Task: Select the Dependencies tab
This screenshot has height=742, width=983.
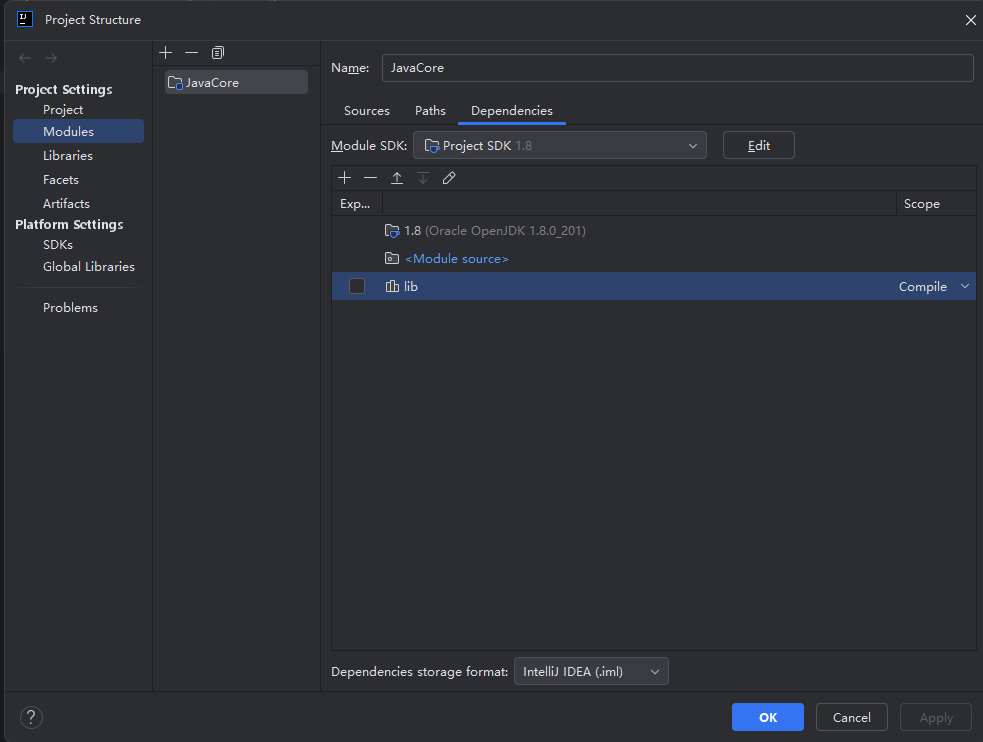Action: 512,111
